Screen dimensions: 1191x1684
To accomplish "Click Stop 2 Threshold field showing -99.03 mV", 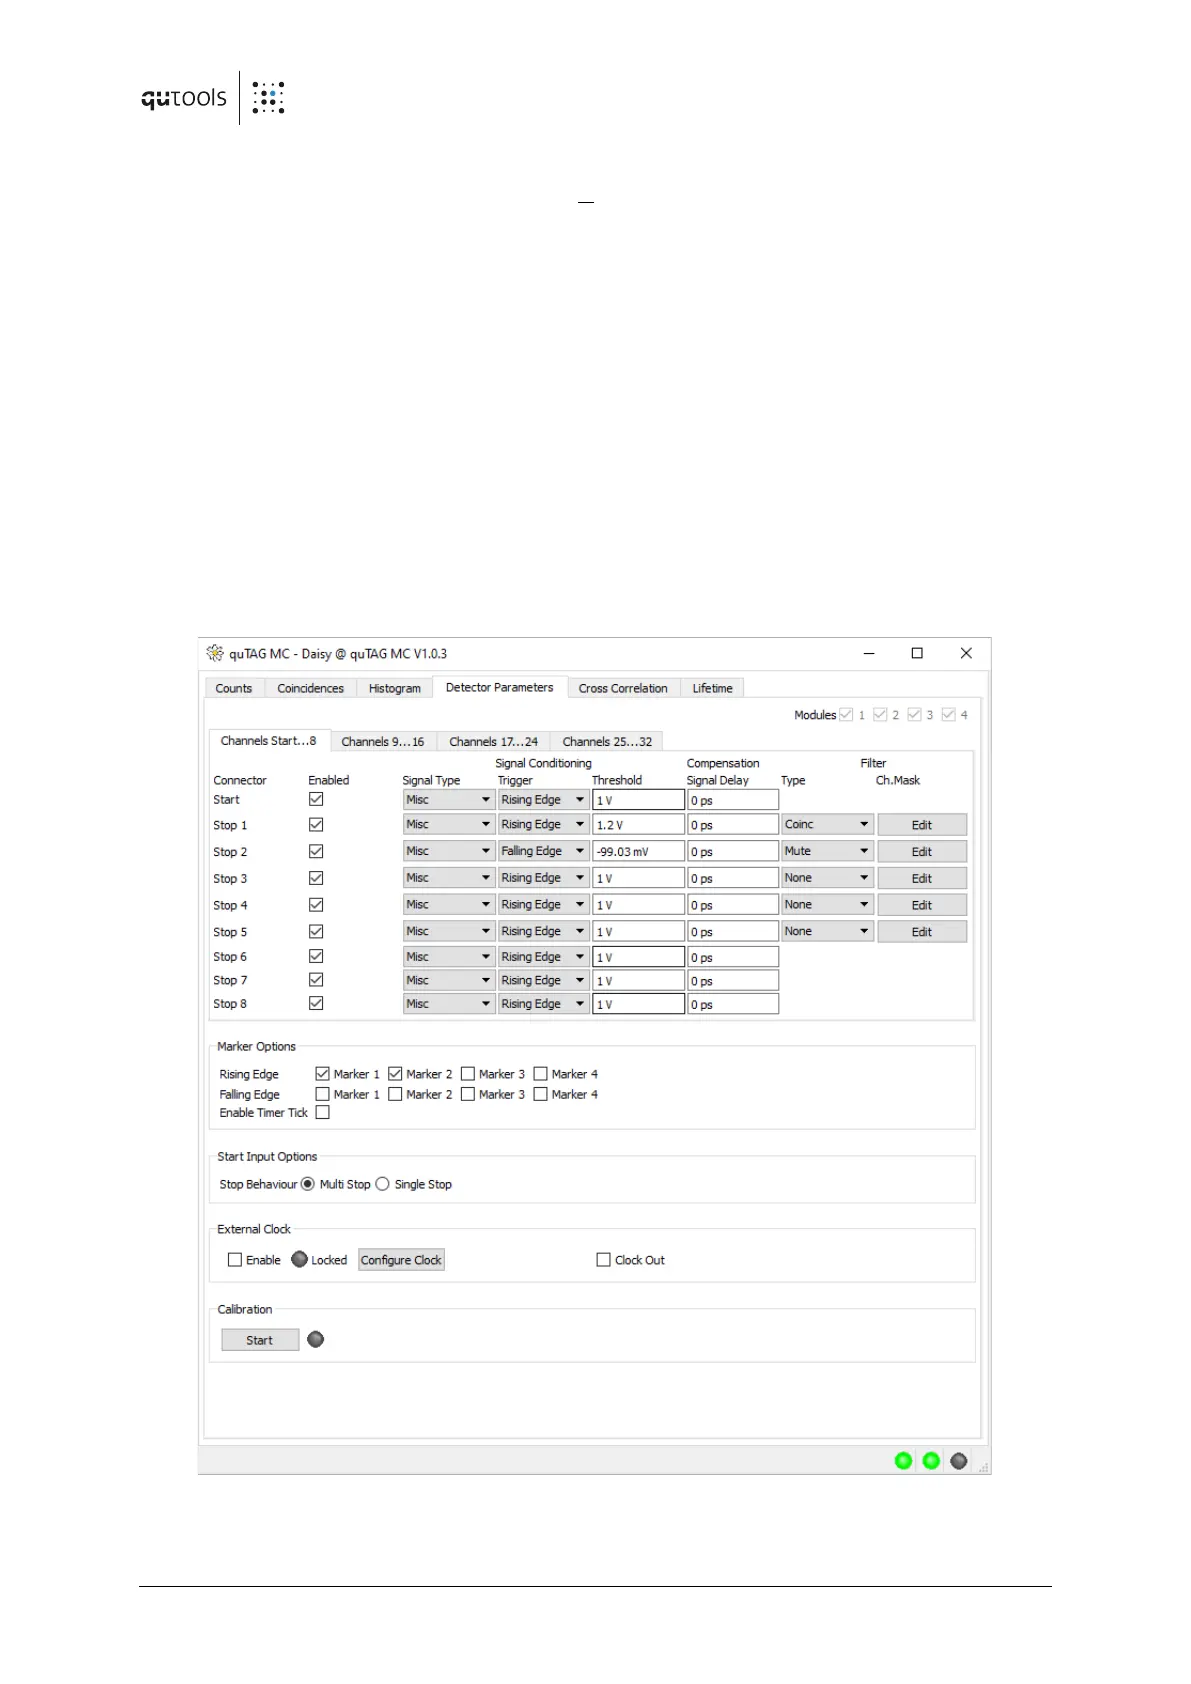I will tap(638, 852).
